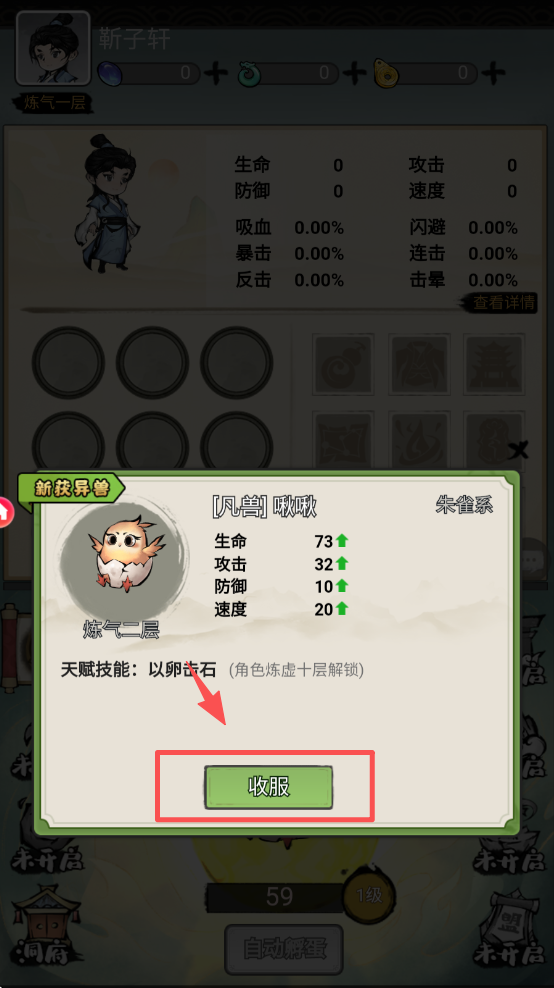Screen dimensions: 554x988
Task: Click the 炼气一层 cultivation level badge
Action: (x=54, y=103)
